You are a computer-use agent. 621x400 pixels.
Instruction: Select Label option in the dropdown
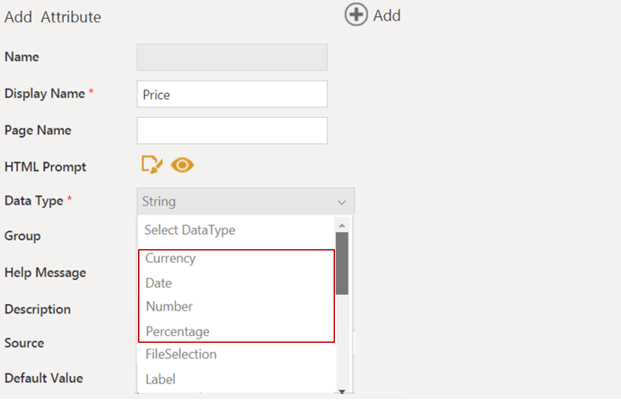point(160,379)
